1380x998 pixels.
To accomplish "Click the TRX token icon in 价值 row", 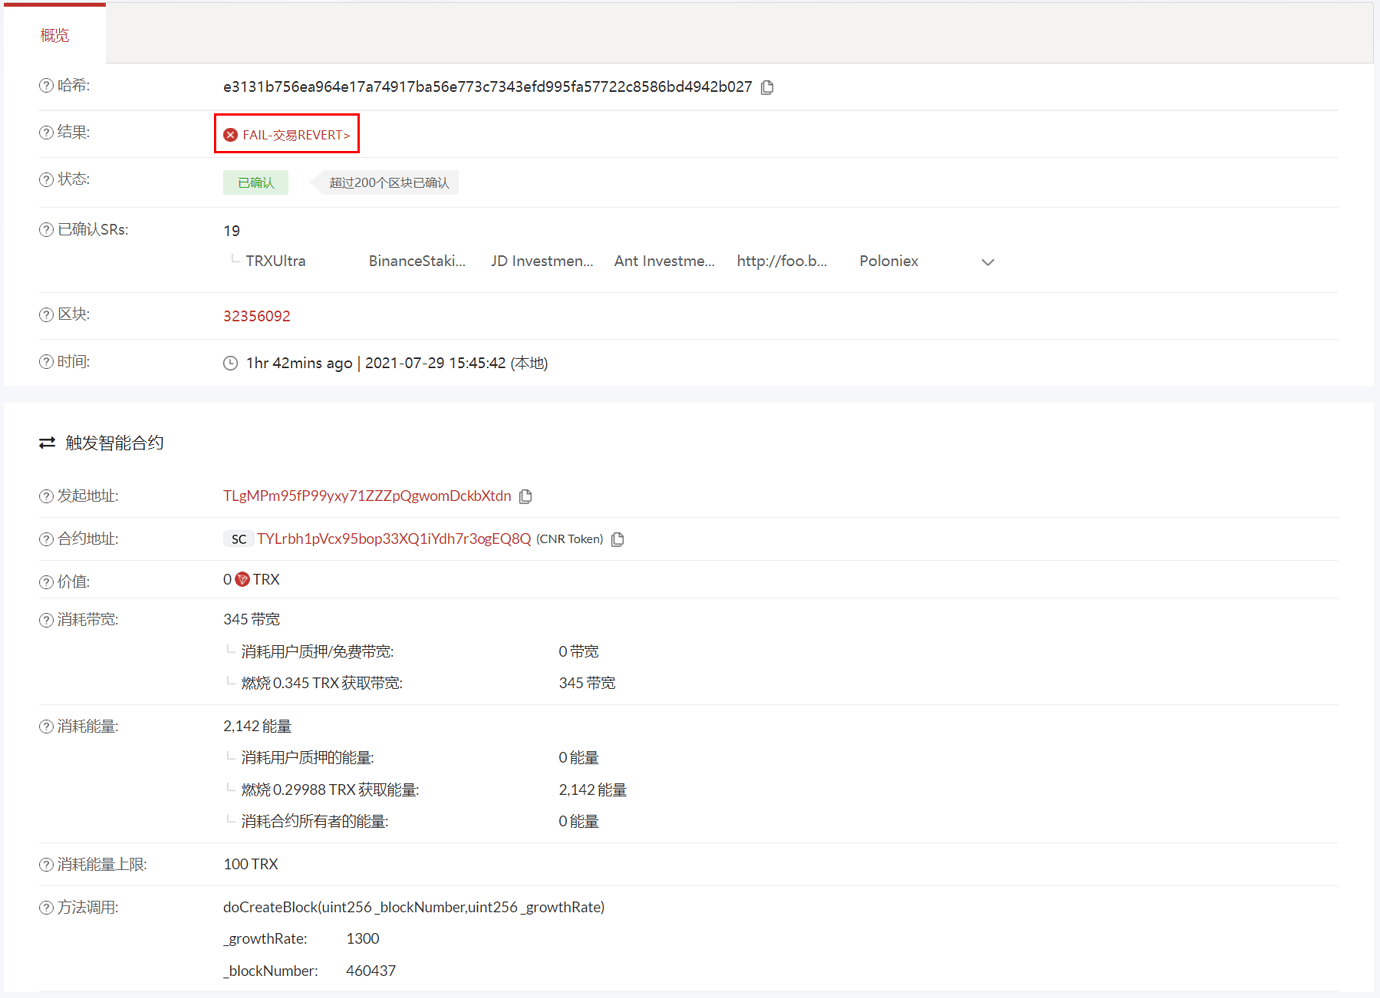I will click(x=241, y=578).
